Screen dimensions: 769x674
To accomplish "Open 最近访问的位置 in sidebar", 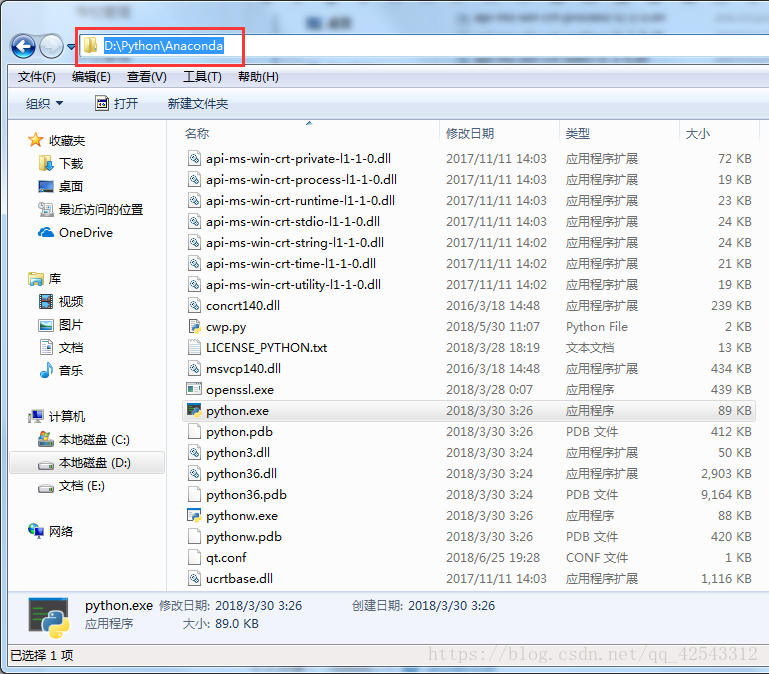I will 91,209.
